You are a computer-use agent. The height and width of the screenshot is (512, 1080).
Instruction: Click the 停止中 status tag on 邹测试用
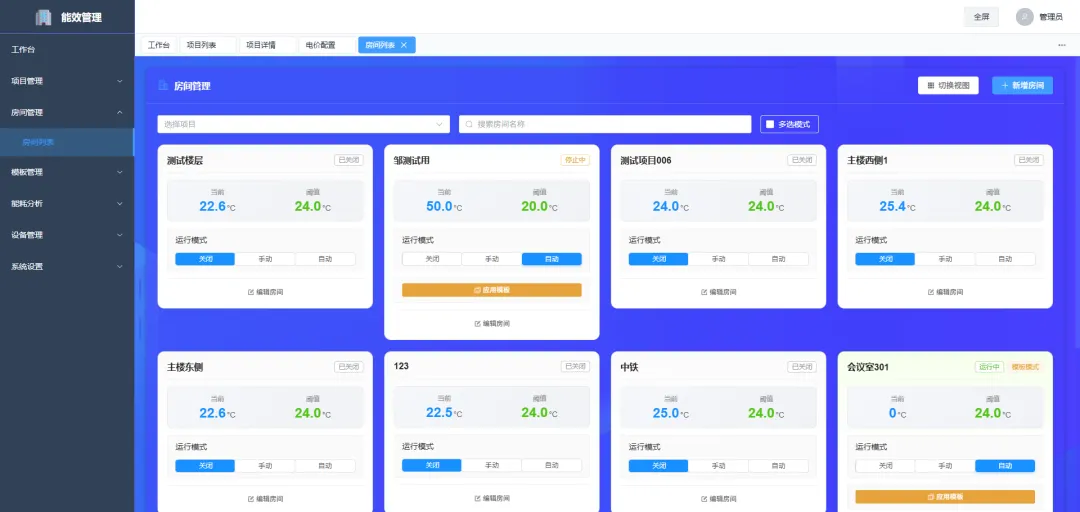575,160
